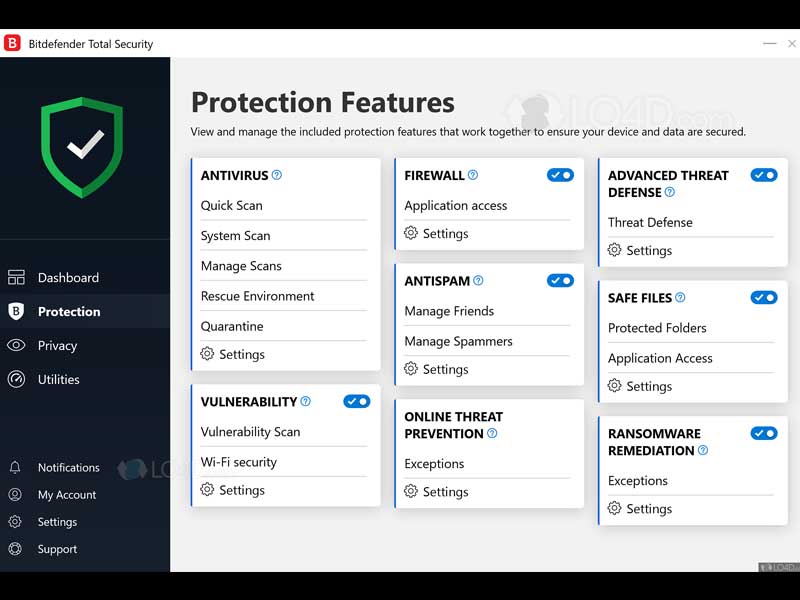This screenshot has height=600, width=800.
Task: Toggle the Vulnerability switch
Action: pos(357,402)
